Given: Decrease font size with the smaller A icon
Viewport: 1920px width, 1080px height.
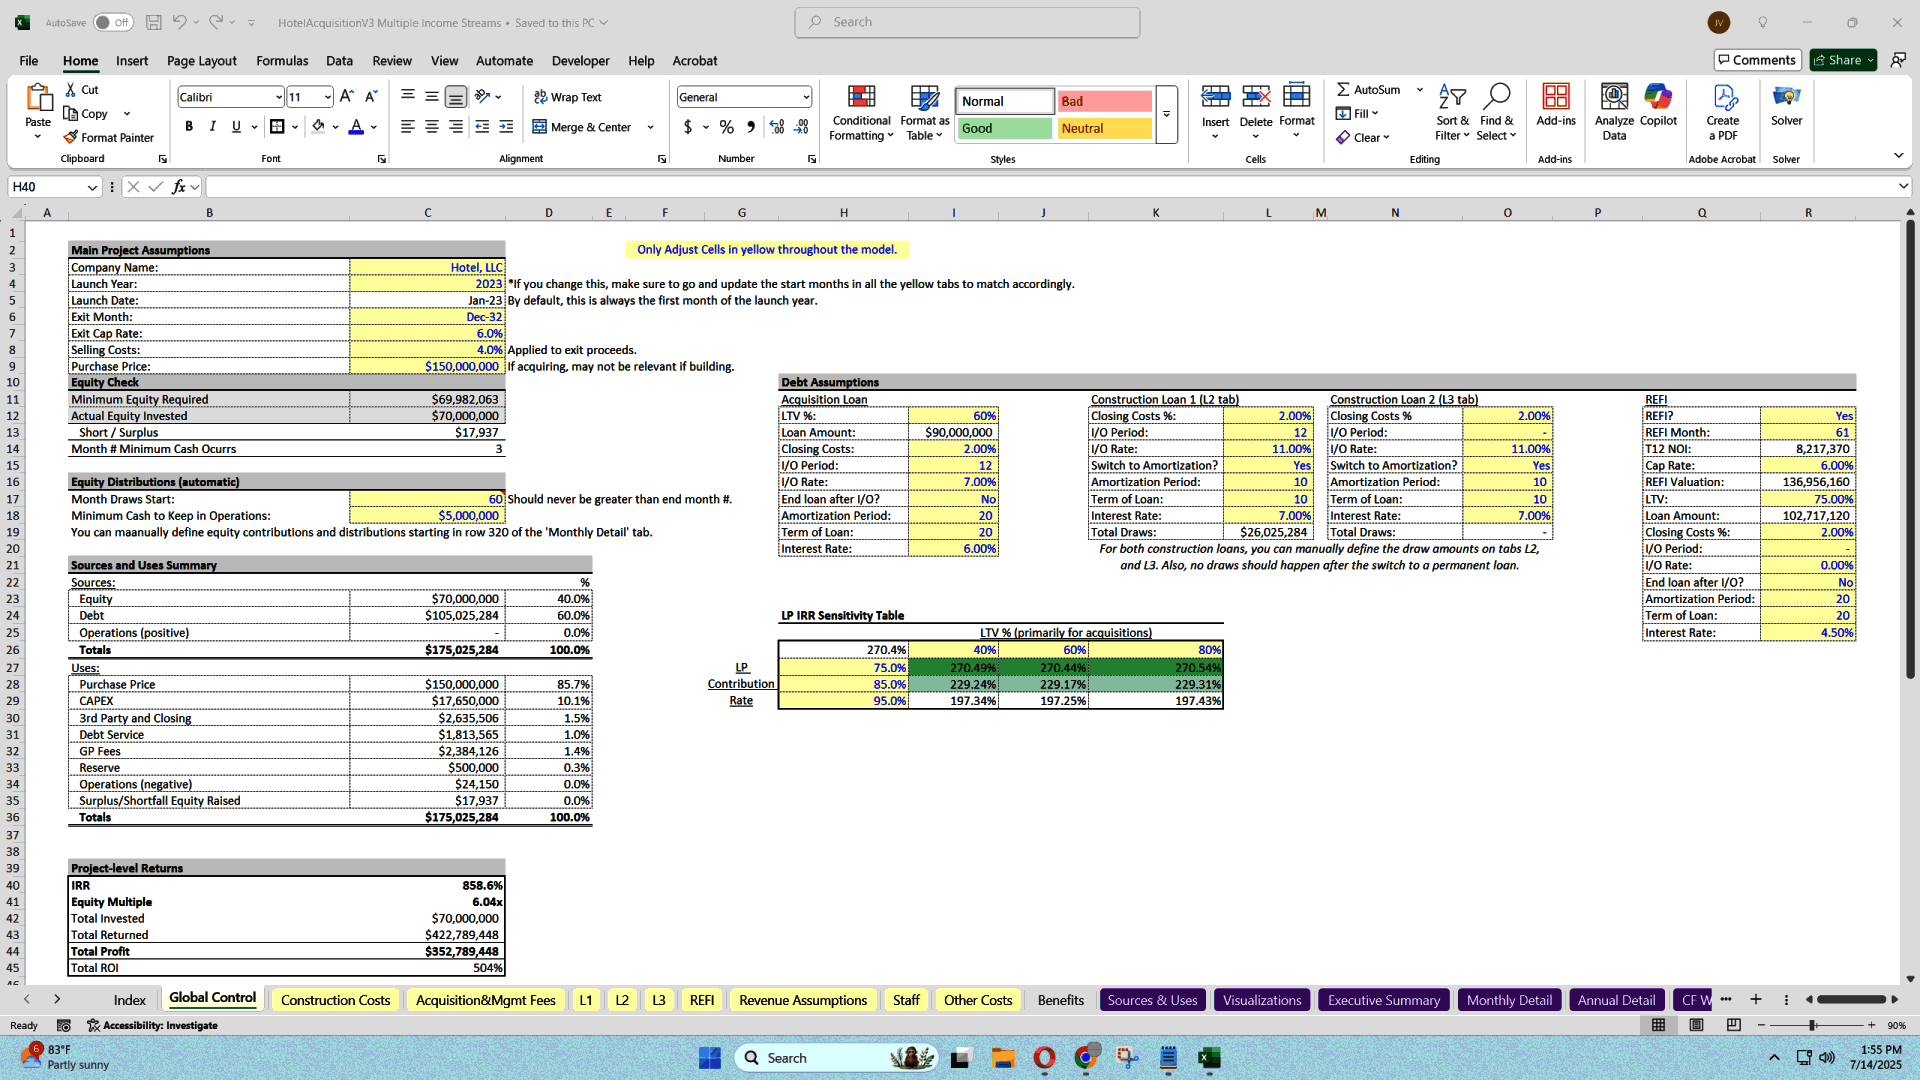Looking at the screenshot, I should click(x=371, y=96).
